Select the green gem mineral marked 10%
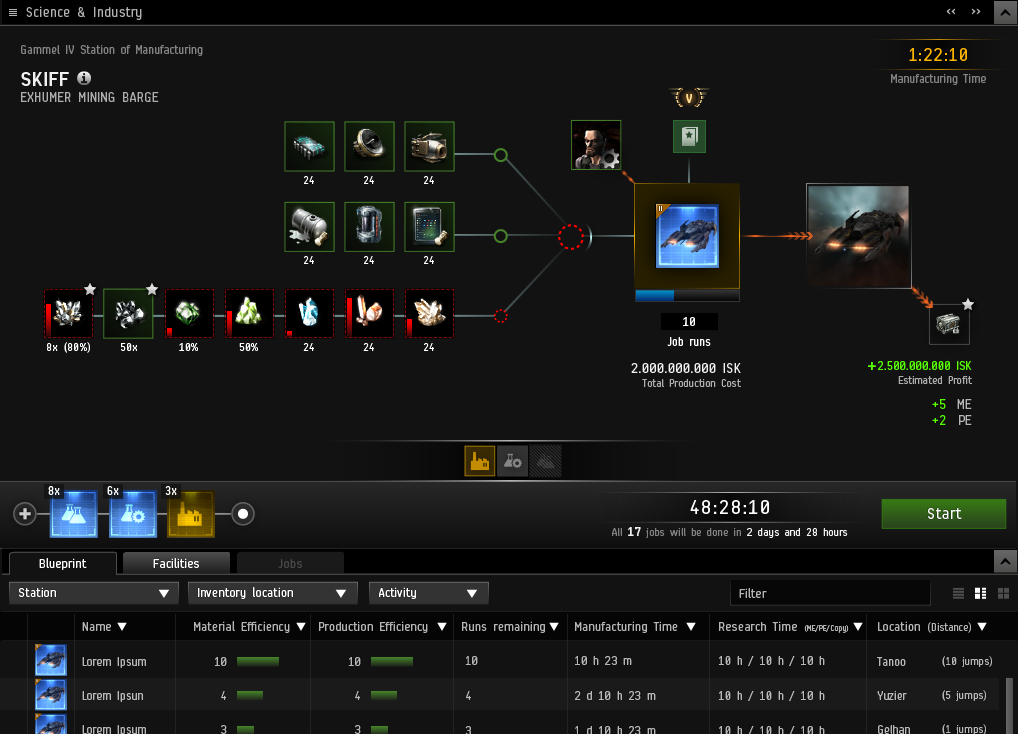Image resolution: width=1018 pixels, height=734 pixels. (x=189, y=313)
